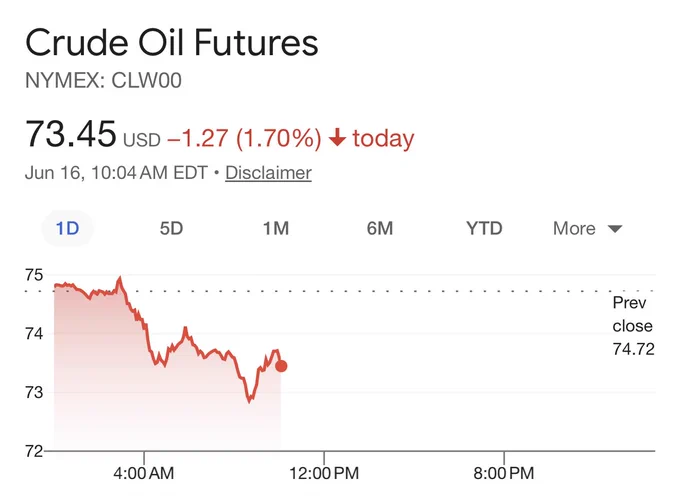
Task: Click the chart's lowest dip point
Action: point(249,401)
